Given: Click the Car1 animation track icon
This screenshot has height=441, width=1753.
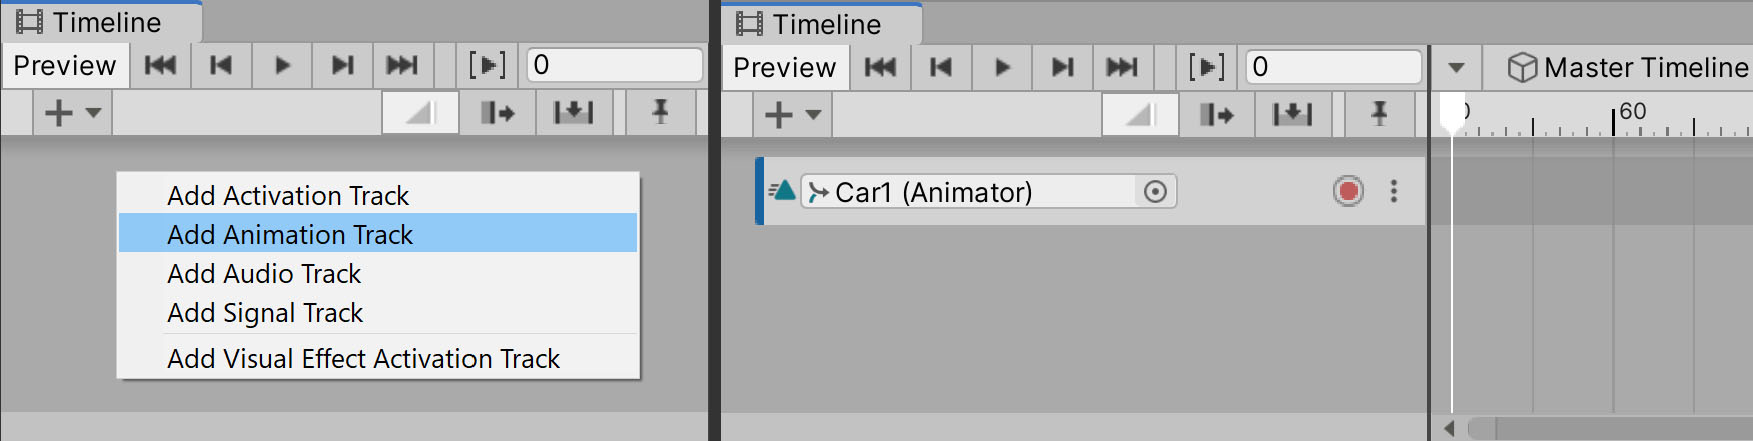Looking at the screenshot, I should tap(782, 190).
